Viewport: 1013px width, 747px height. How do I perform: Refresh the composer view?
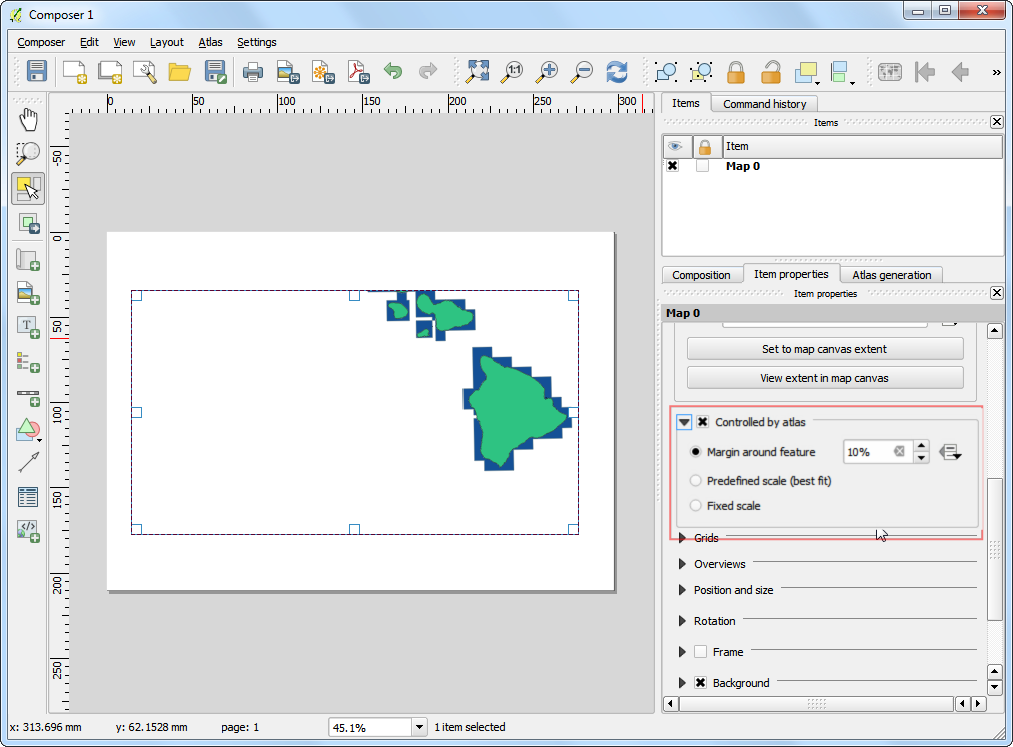(617, 71)
